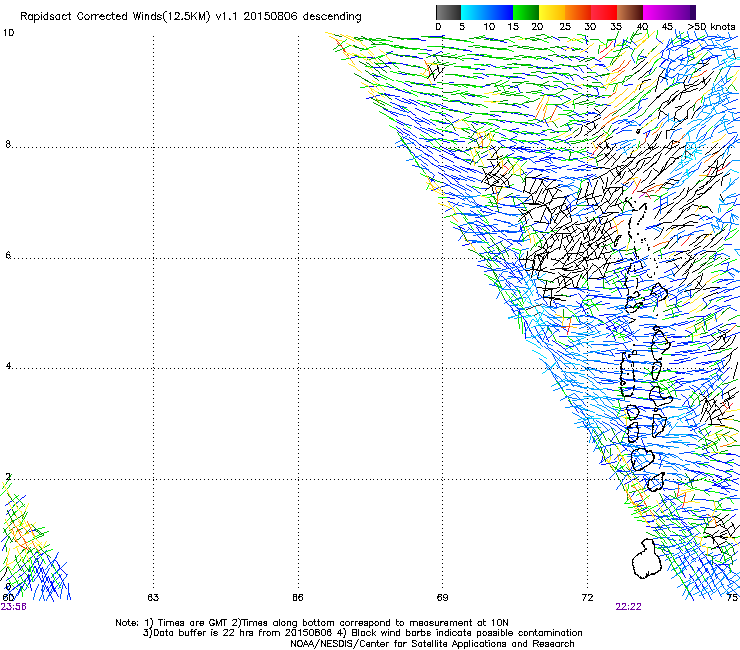Click the NOAA/NESDIS credit line
The height and width of the screenshot is (650, 740).
[x=432, y=644]
